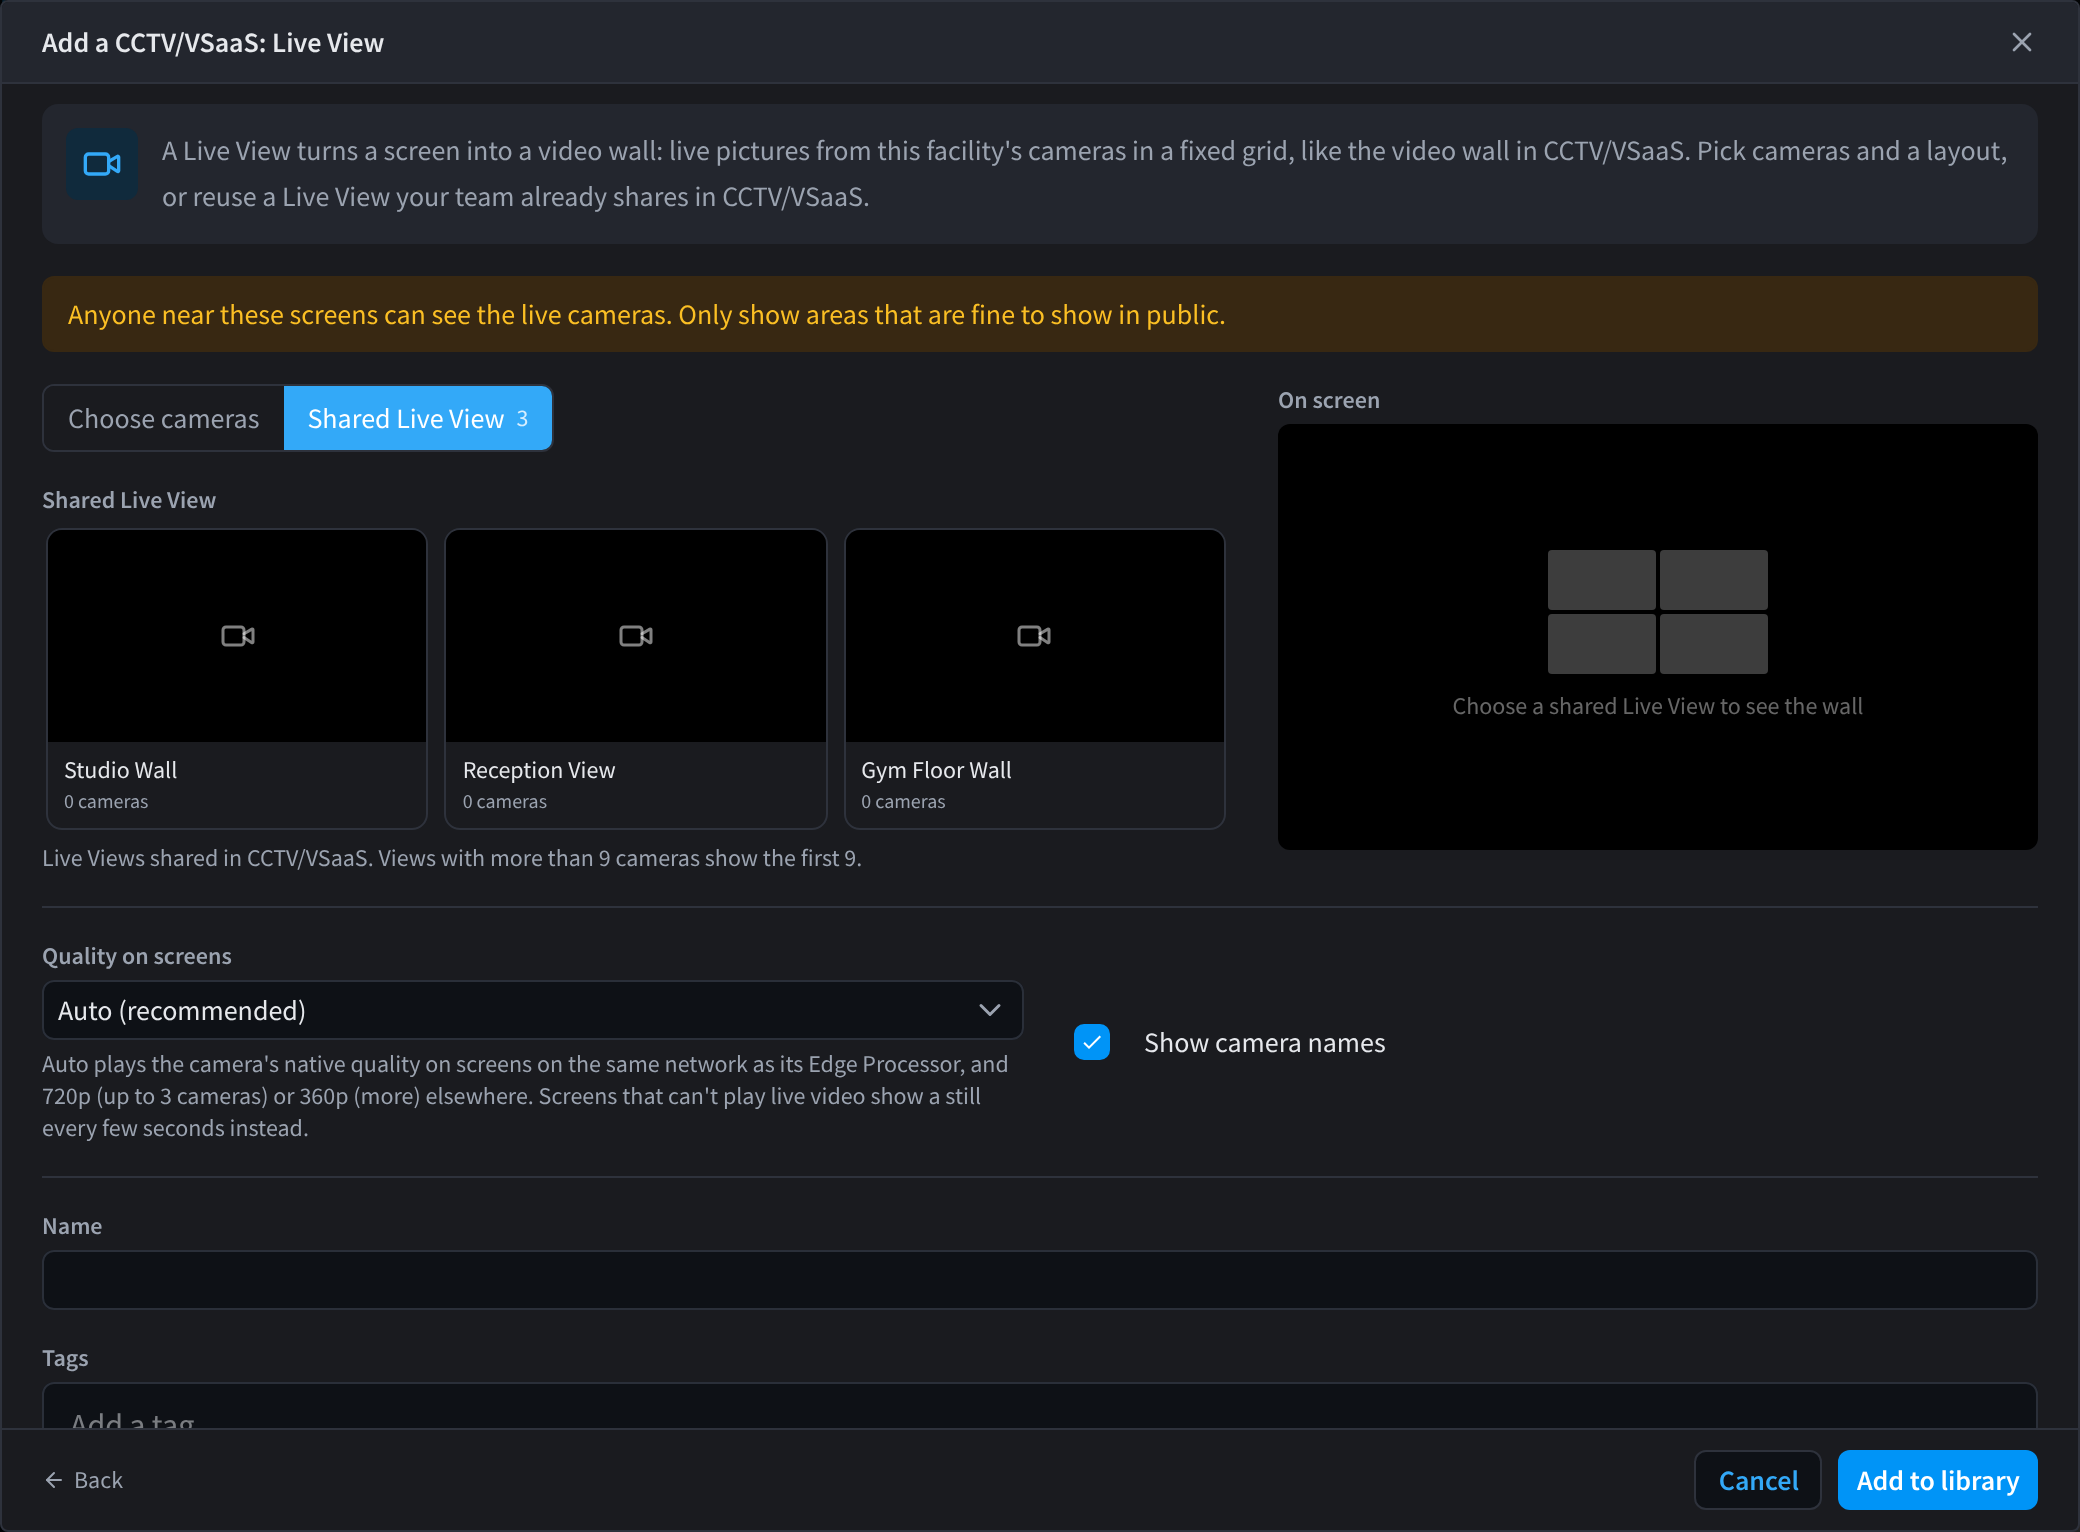Click the public screens warning banner
This screenshot has width=2080, height=1532.
click(1040, 314)
